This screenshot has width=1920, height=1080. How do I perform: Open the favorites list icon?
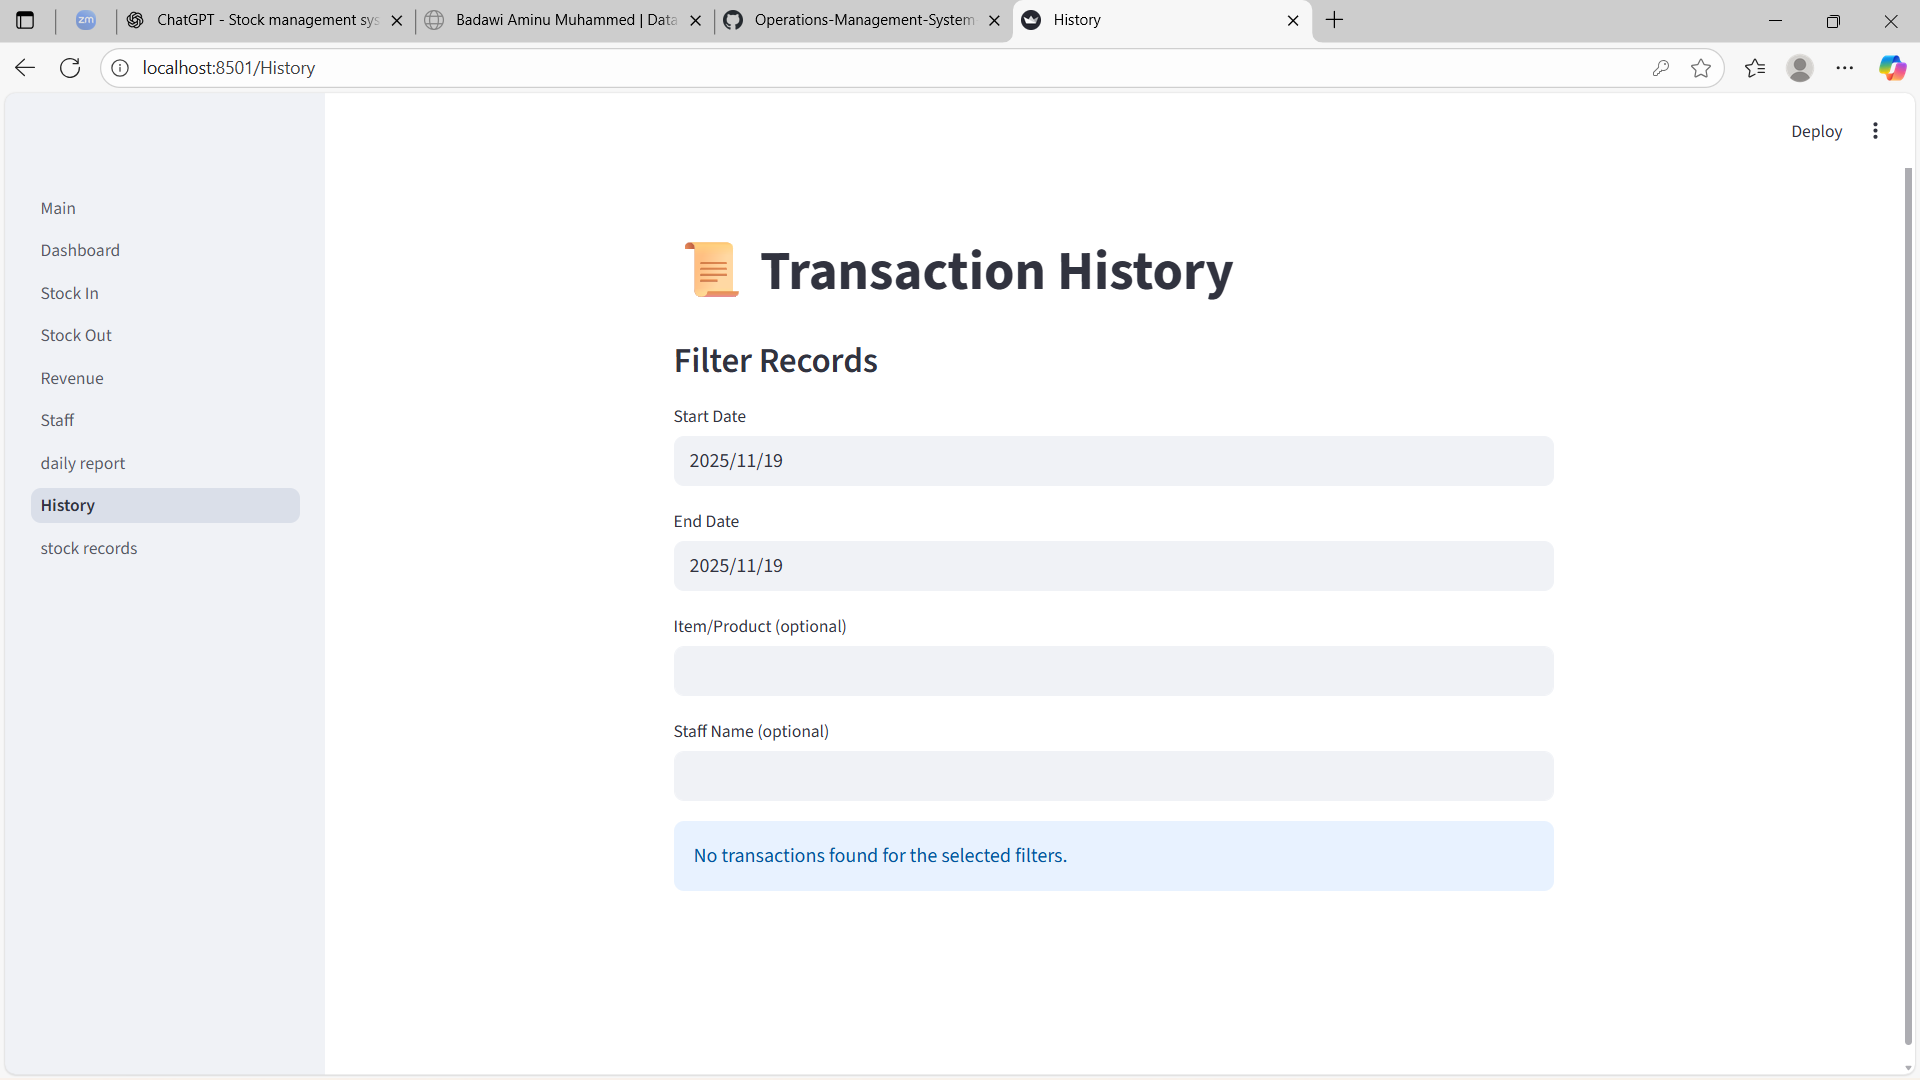pos(1754,68)
